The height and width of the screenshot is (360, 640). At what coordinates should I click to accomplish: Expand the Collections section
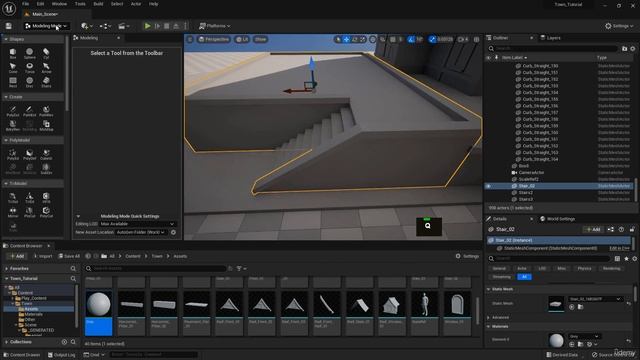pos(7,342)
